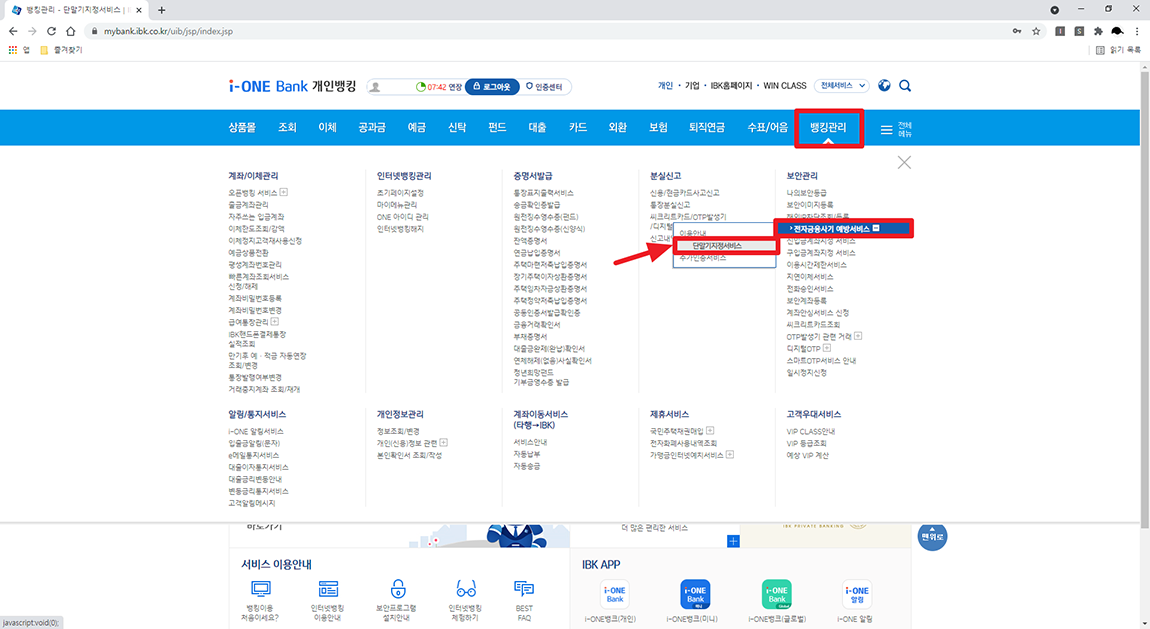Click the WIN CLASS header link
Screen dimensions: 1150x629
[785, 86]
